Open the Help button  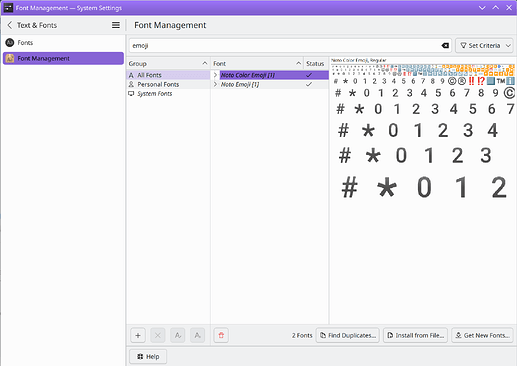point(148,357)
